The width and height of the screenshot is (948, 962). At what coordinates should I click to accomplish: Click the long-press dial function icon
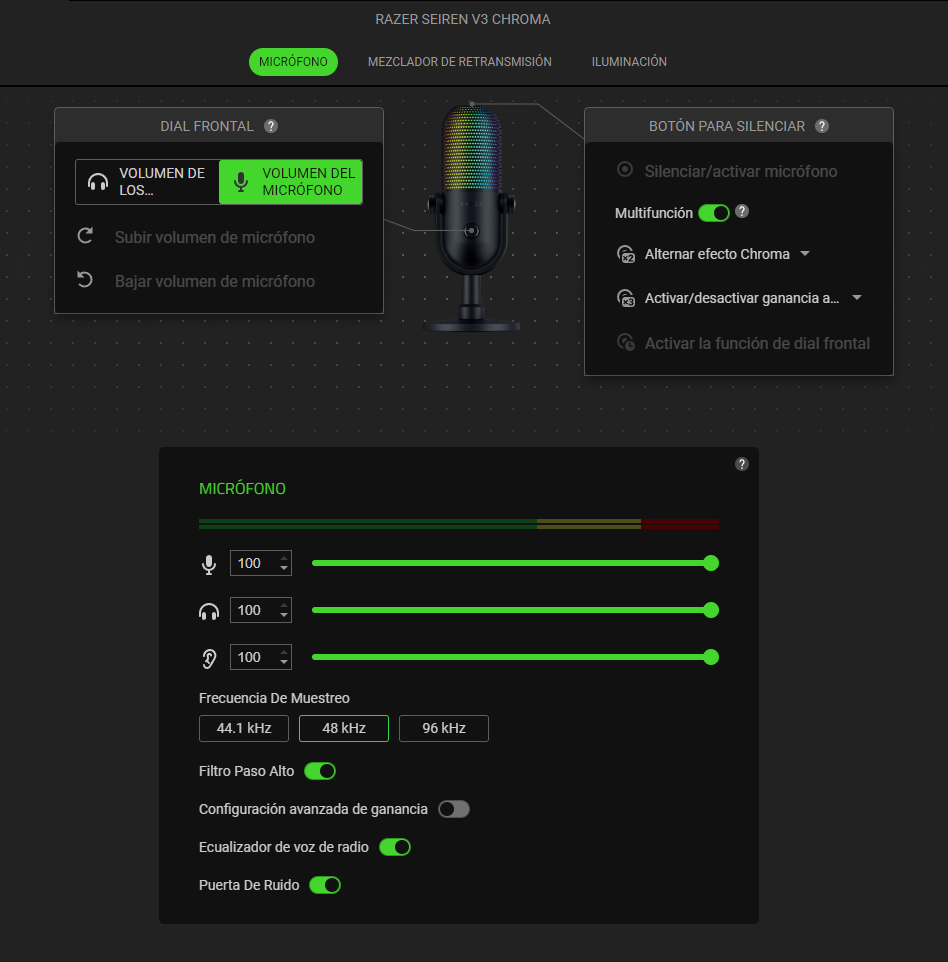[625, 342]
